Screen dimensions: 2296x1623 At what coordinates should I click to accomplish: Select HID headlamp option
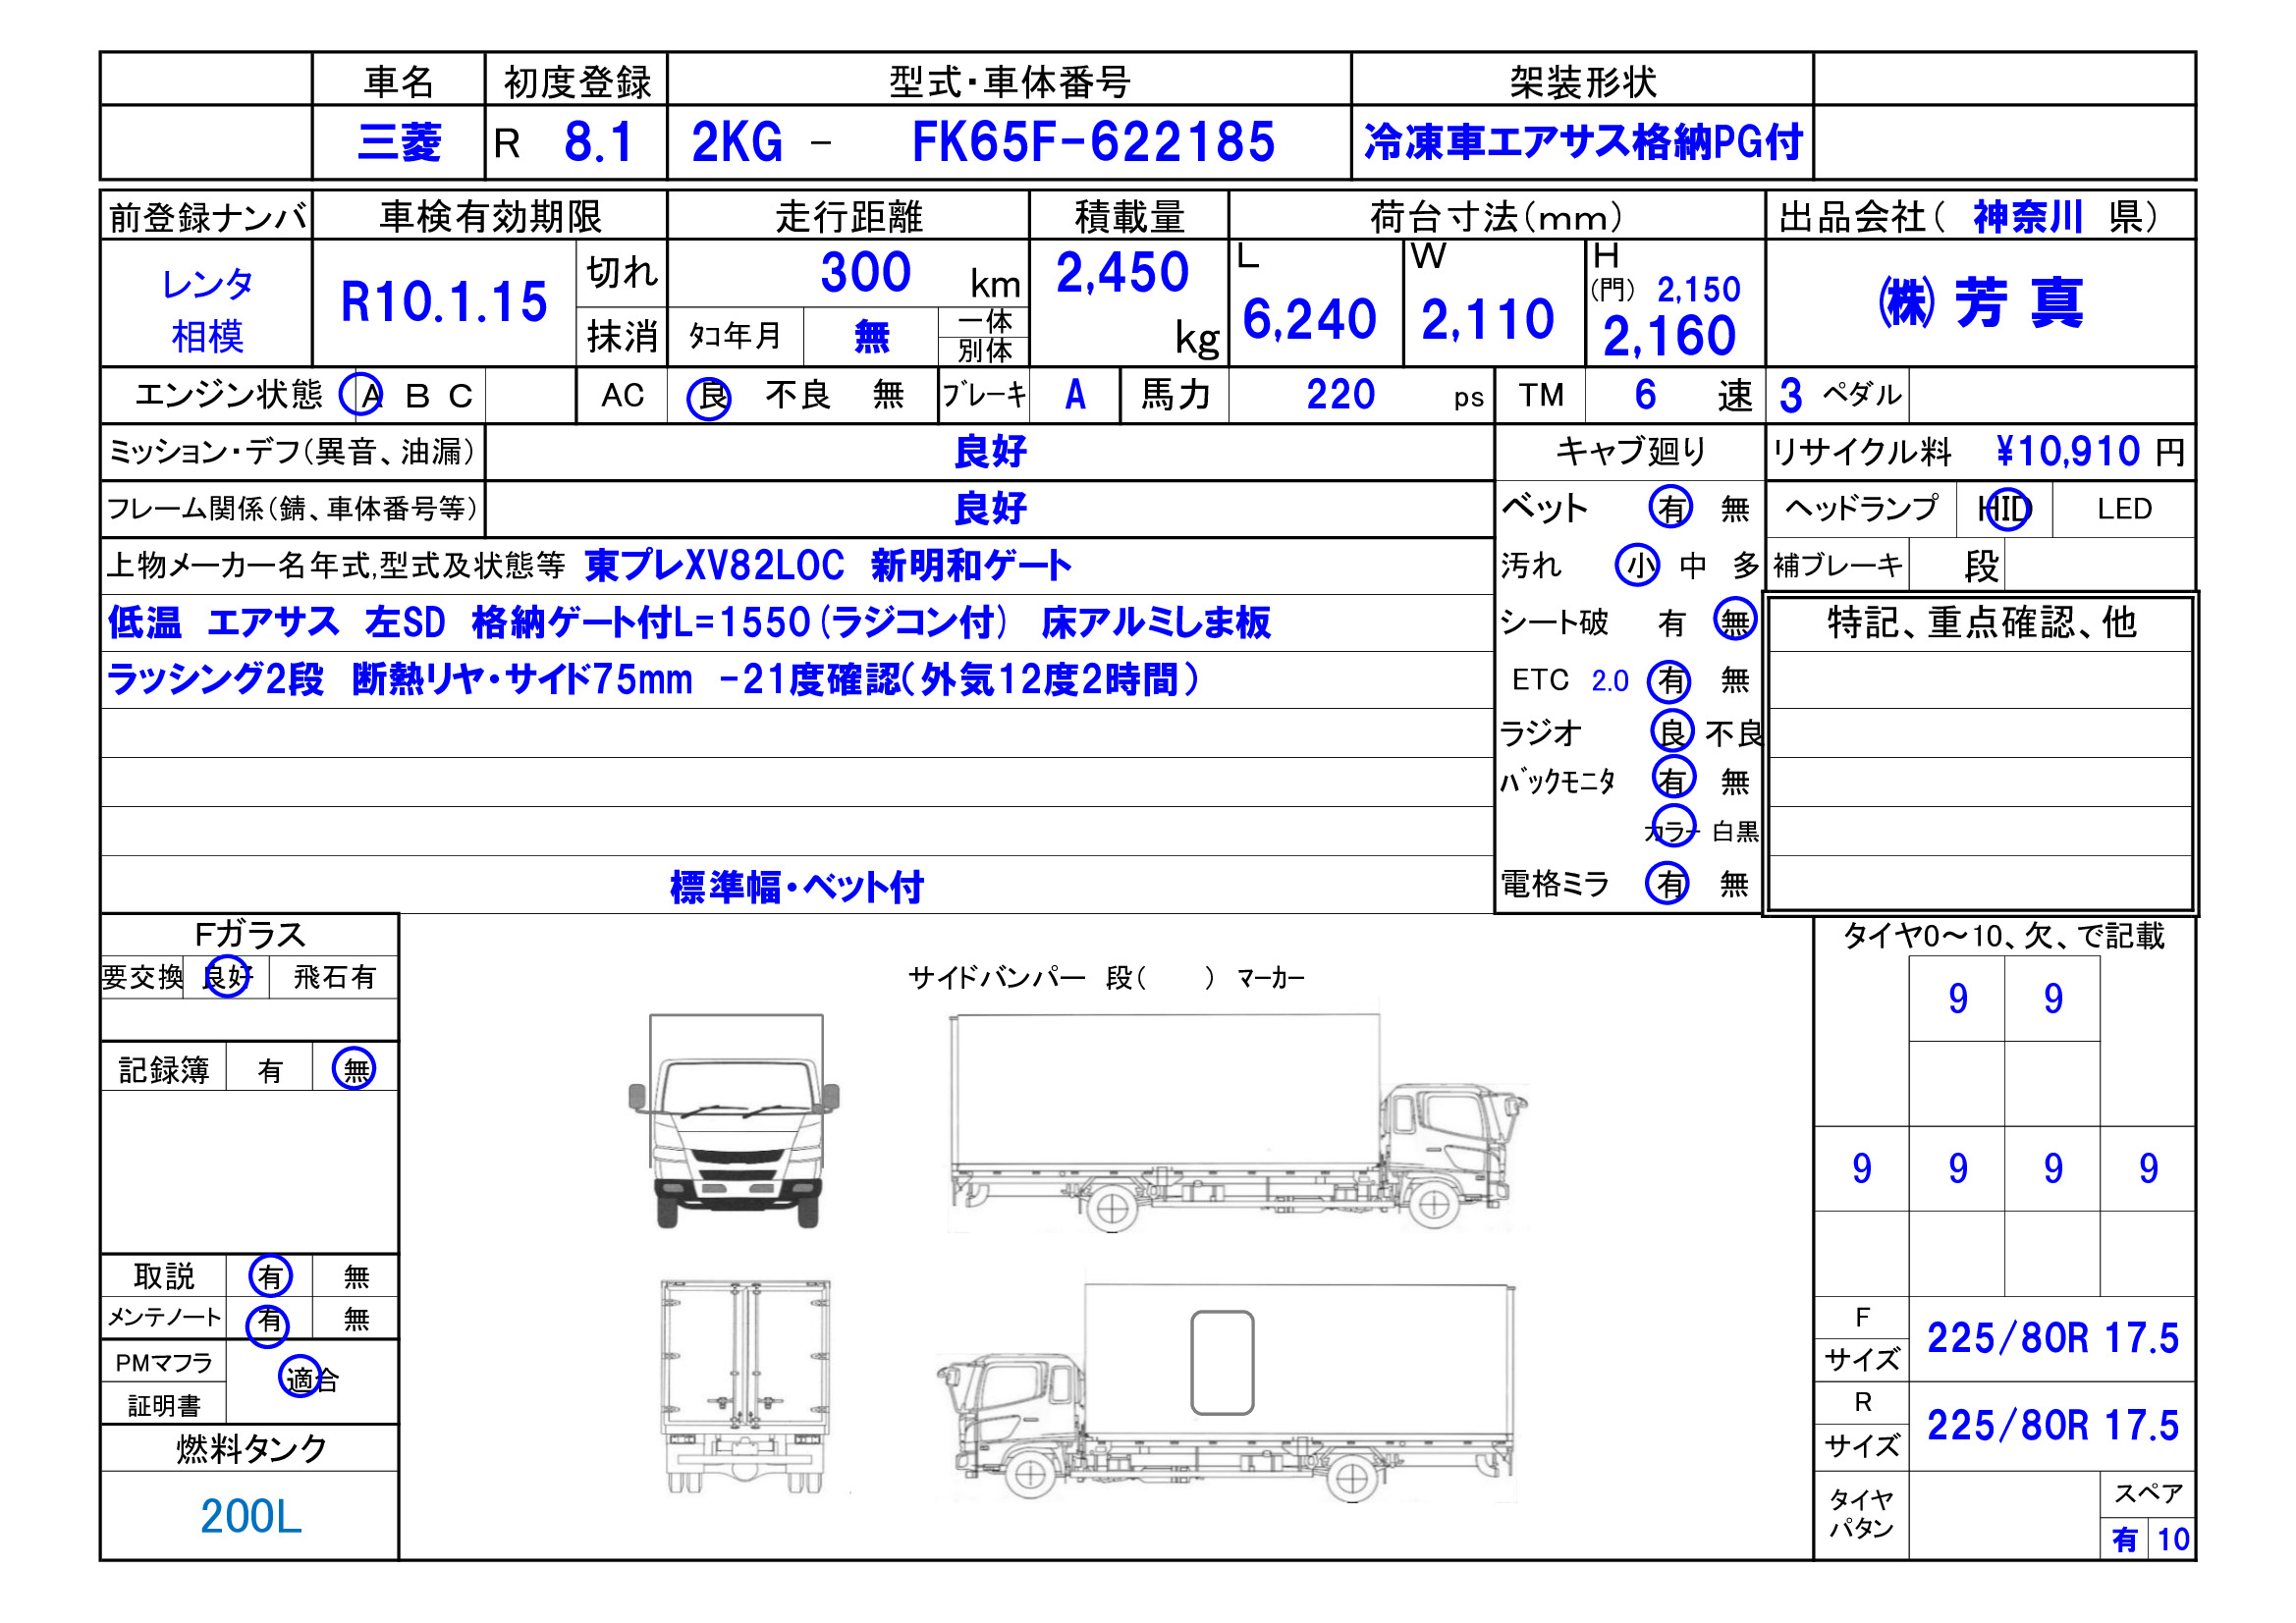click(2005, 510)
